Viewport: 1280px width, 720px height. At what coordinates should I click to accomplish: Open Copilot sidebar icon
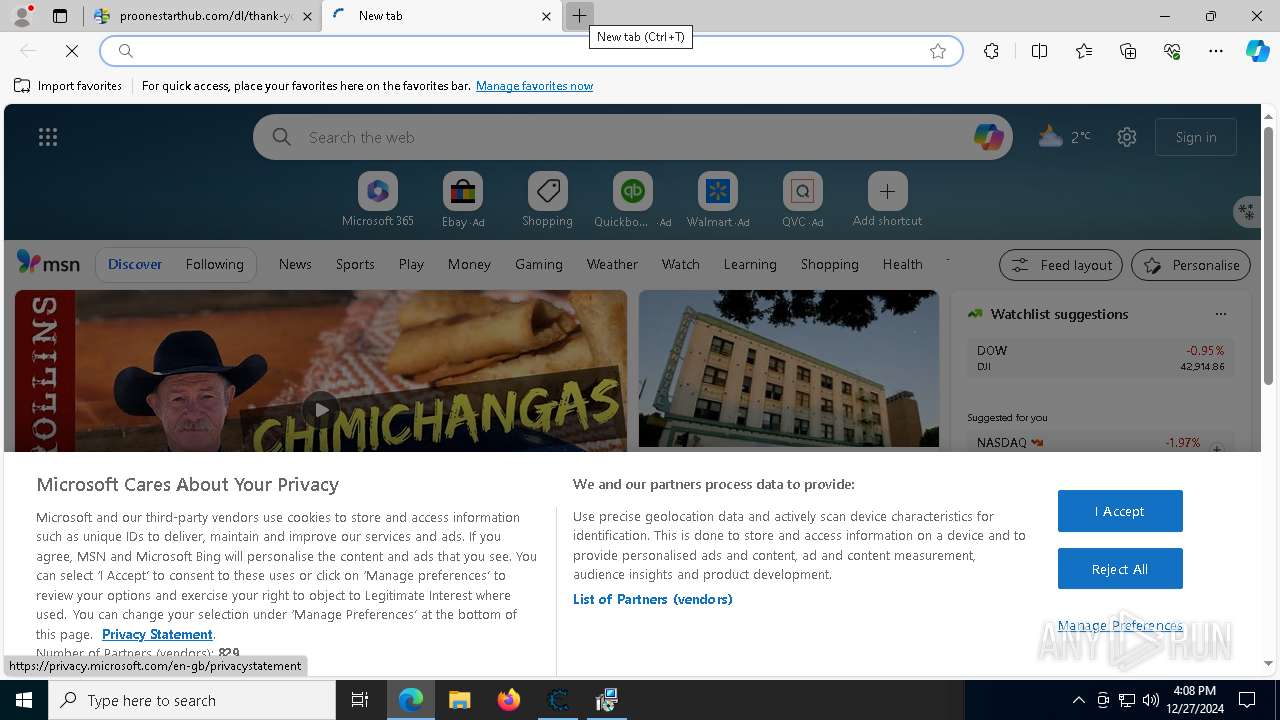(1257, 51)
